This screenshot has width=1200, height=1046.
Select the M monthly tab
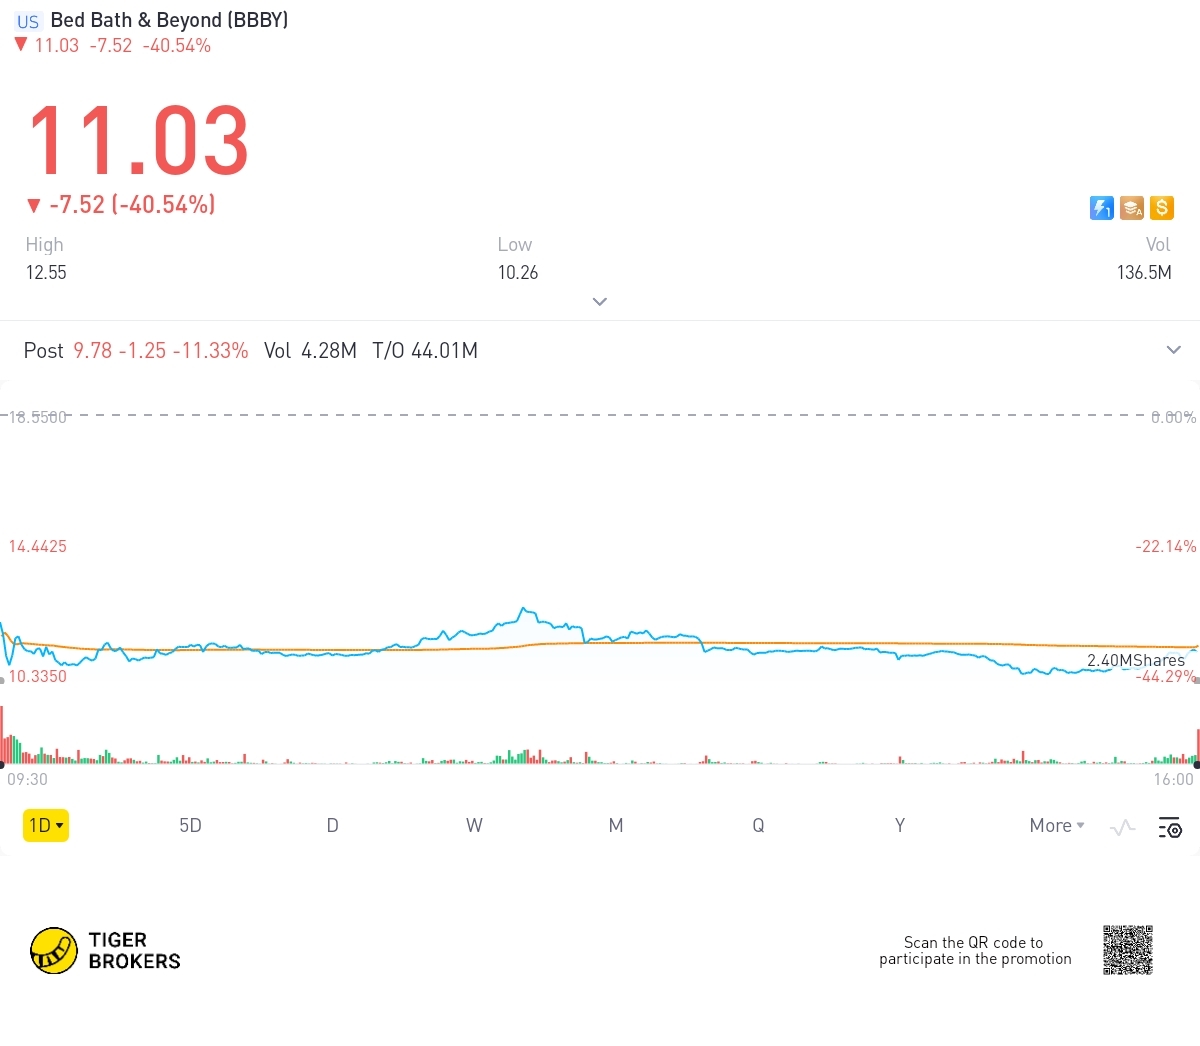pyautogui.click(x=616, y=825)
